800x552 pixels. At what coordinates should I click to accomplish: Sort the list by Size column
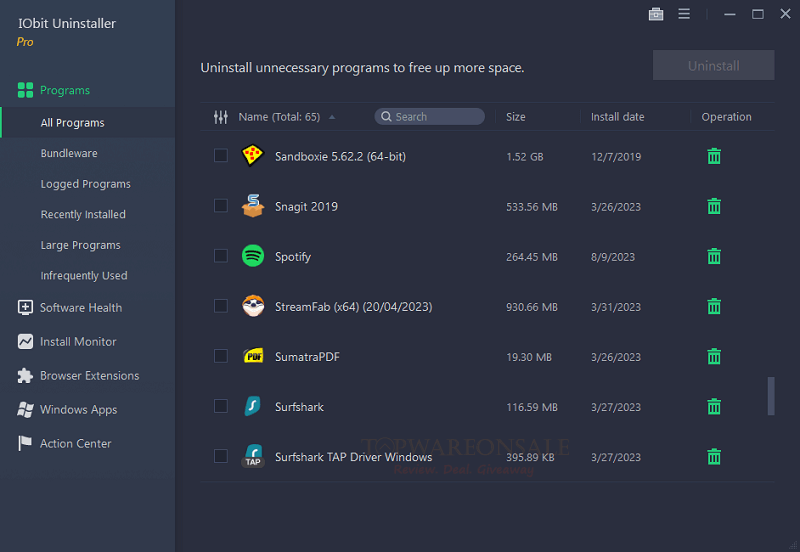click(x=515, y=117)
